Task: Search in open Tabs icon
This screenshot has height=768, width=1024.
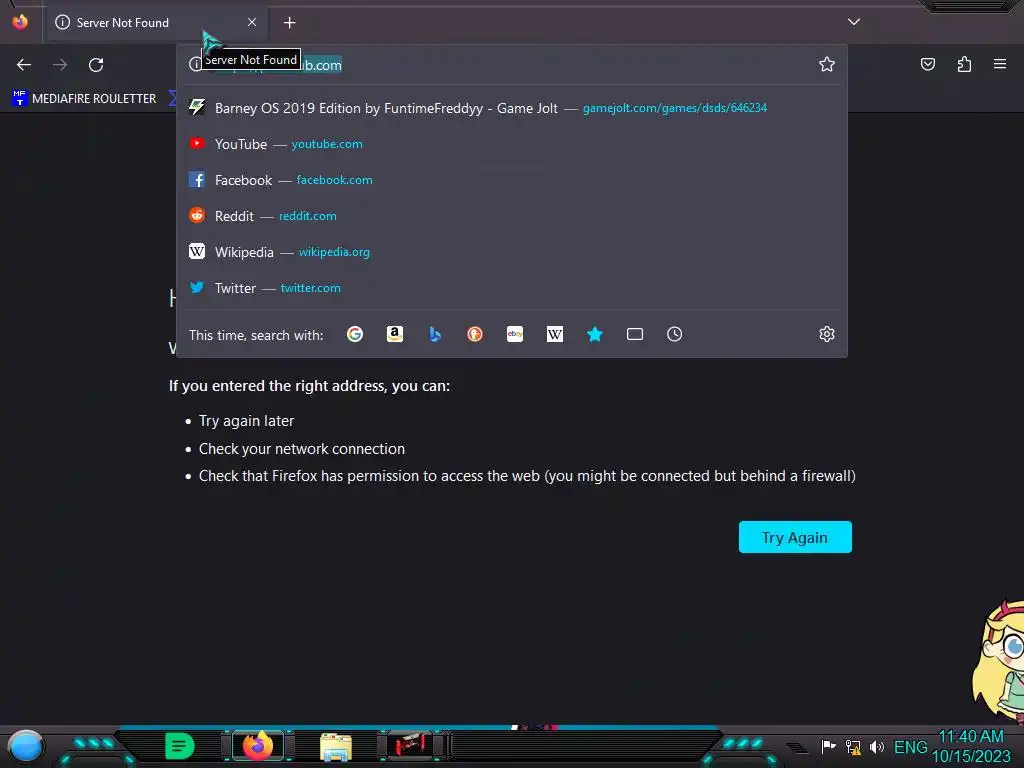Action: [x=635, y=334]
